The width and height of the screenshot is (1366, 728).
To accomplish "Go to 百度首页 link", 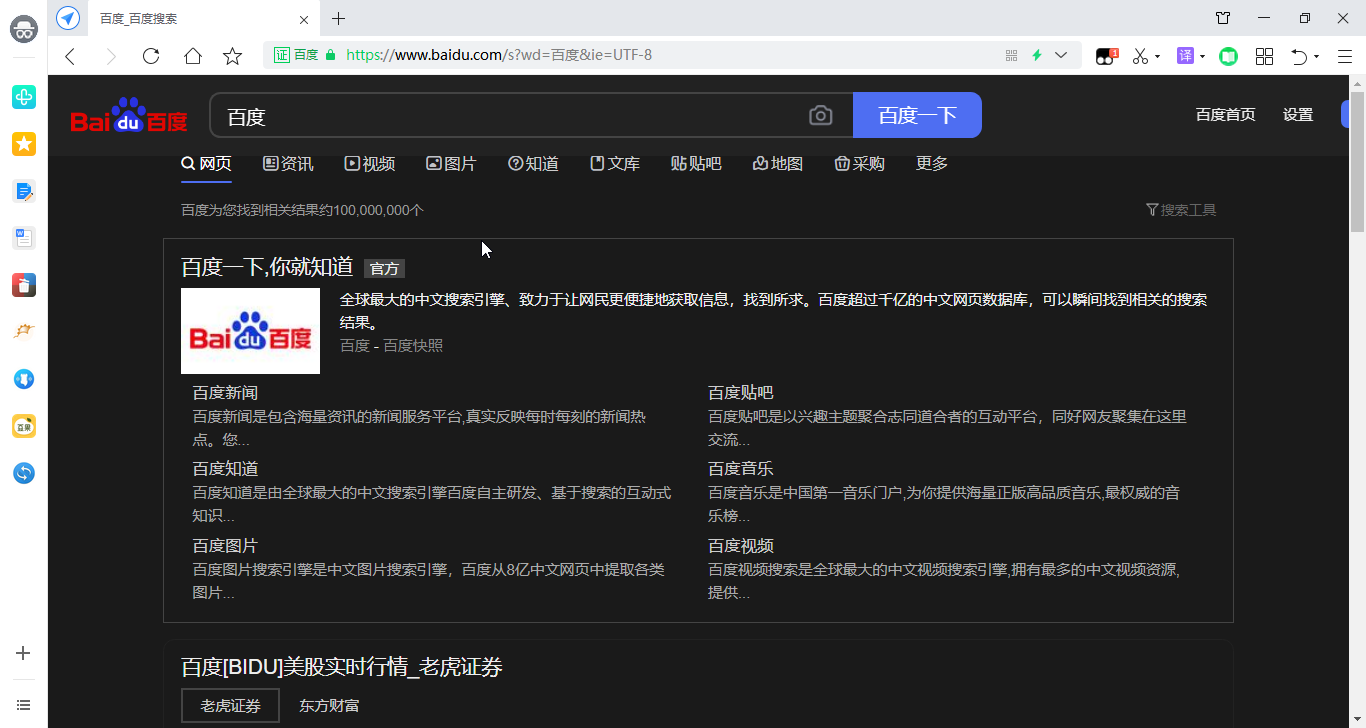I will tap(1225, 115).
